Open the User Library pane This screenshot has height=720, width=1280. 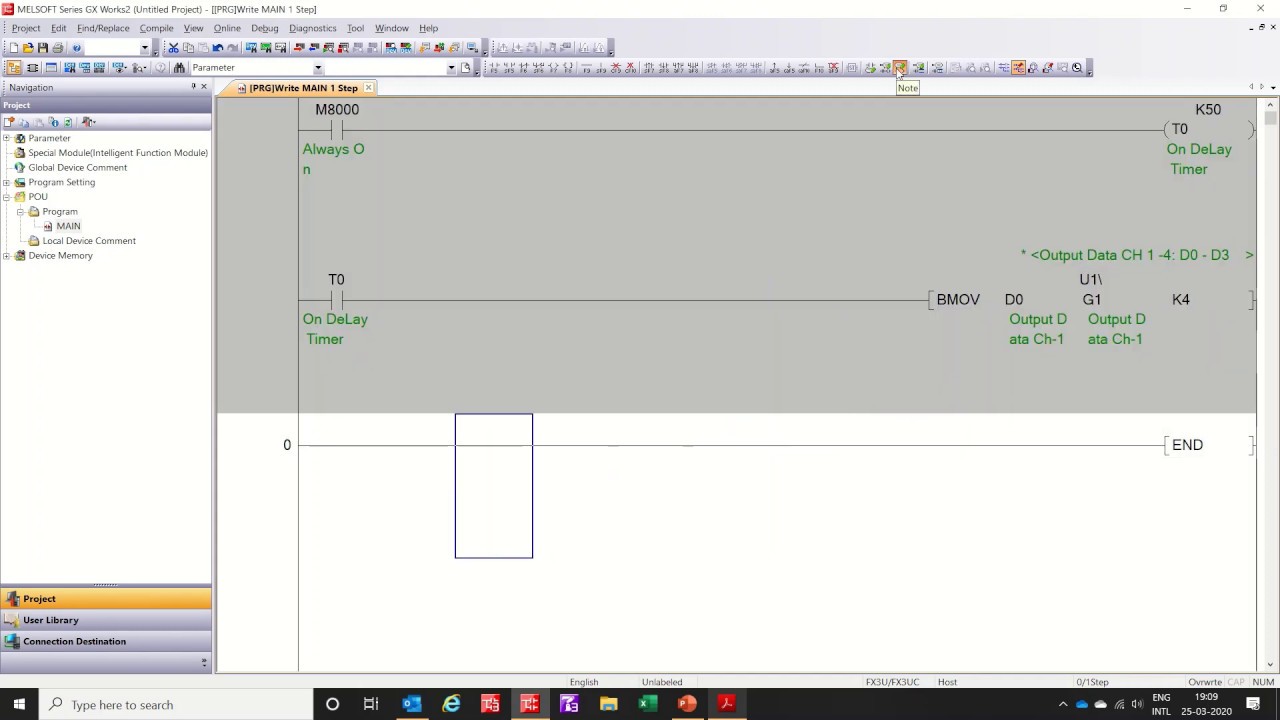(x=106, y=620)
